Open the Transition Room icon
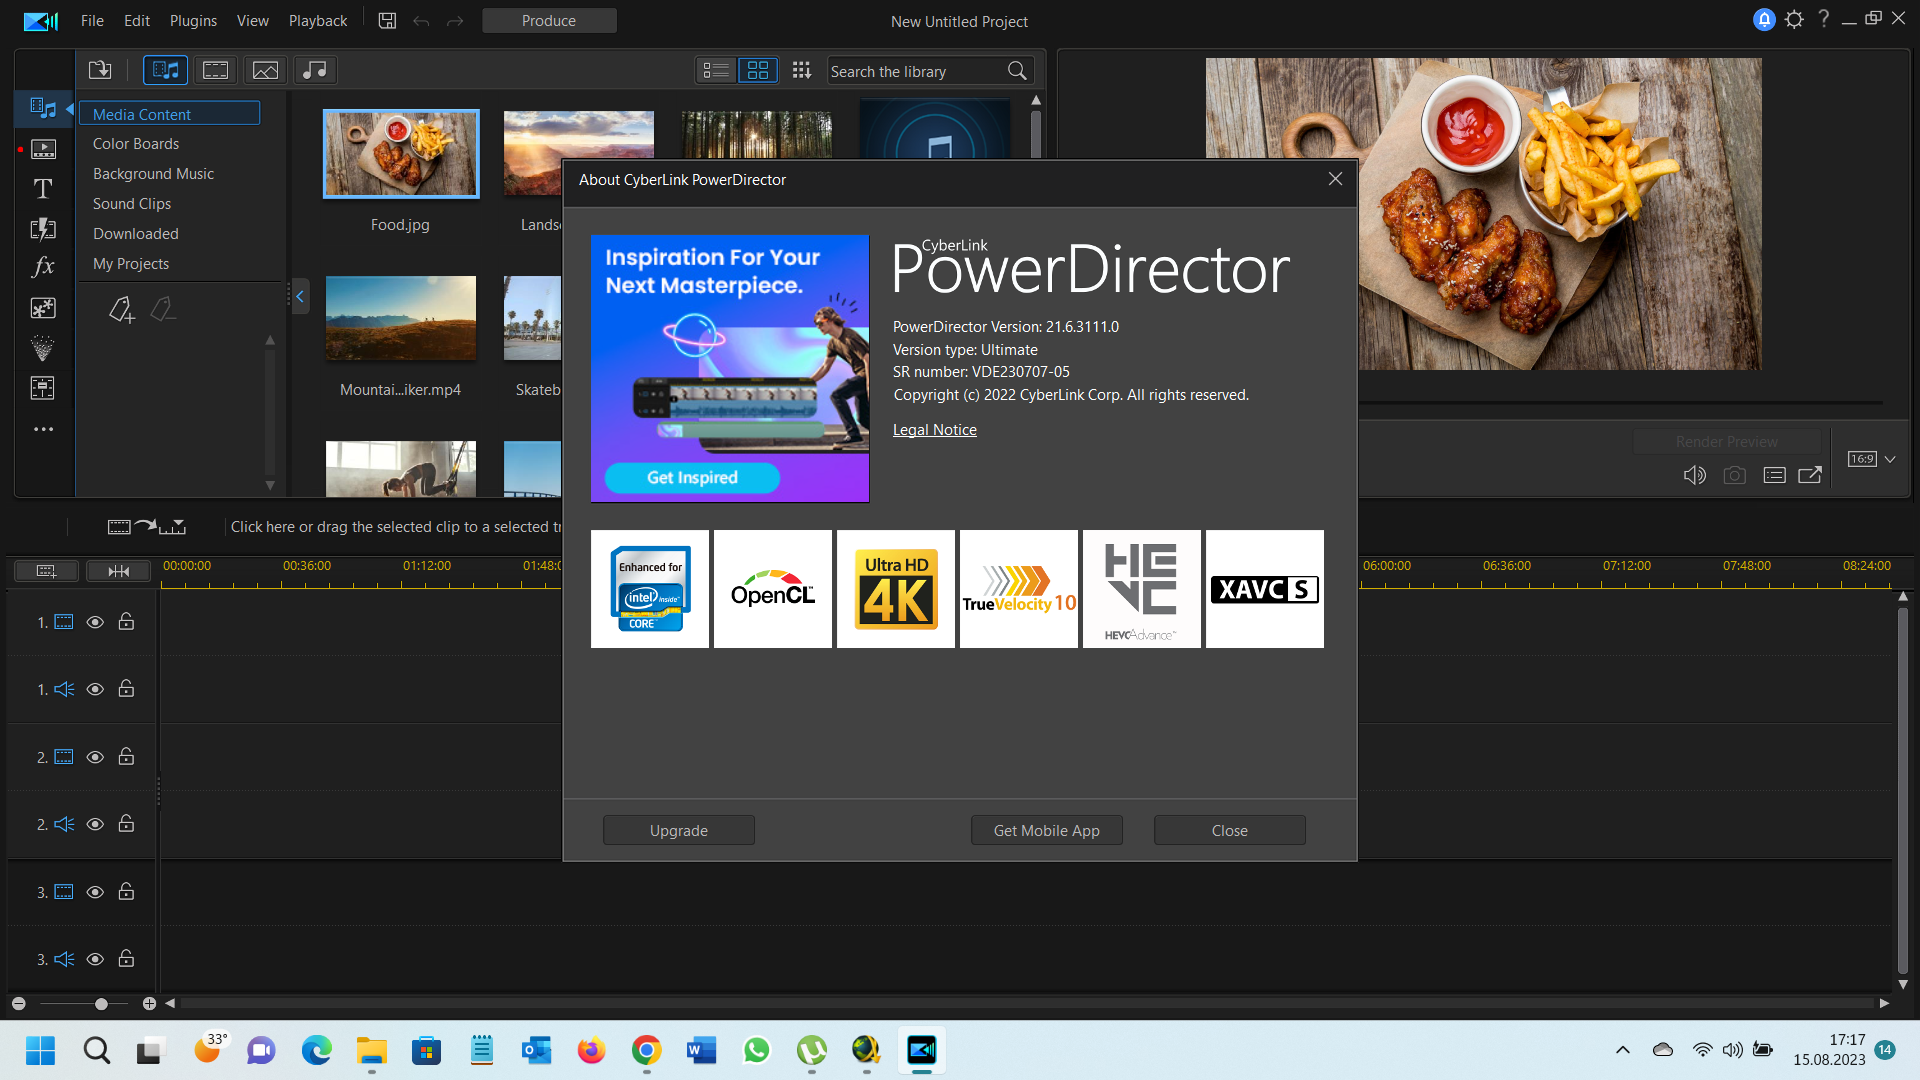This screenshot has height=1080, width=1920. 43,228
